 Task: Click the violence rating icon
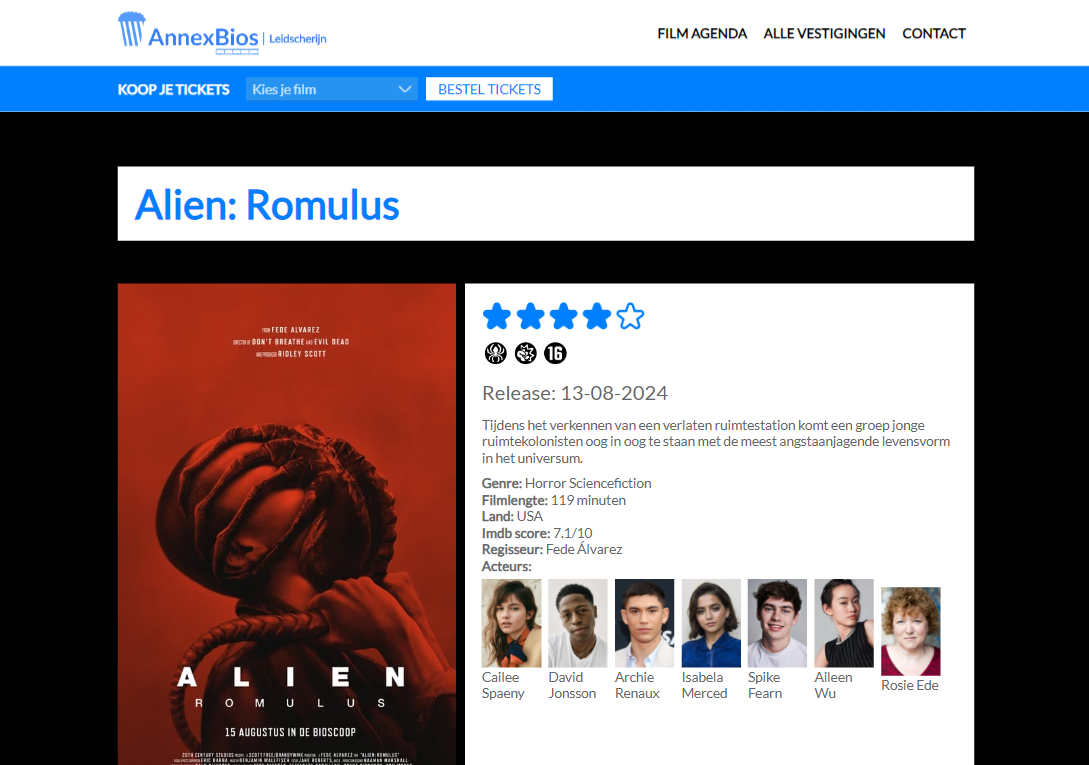(526, 354)
